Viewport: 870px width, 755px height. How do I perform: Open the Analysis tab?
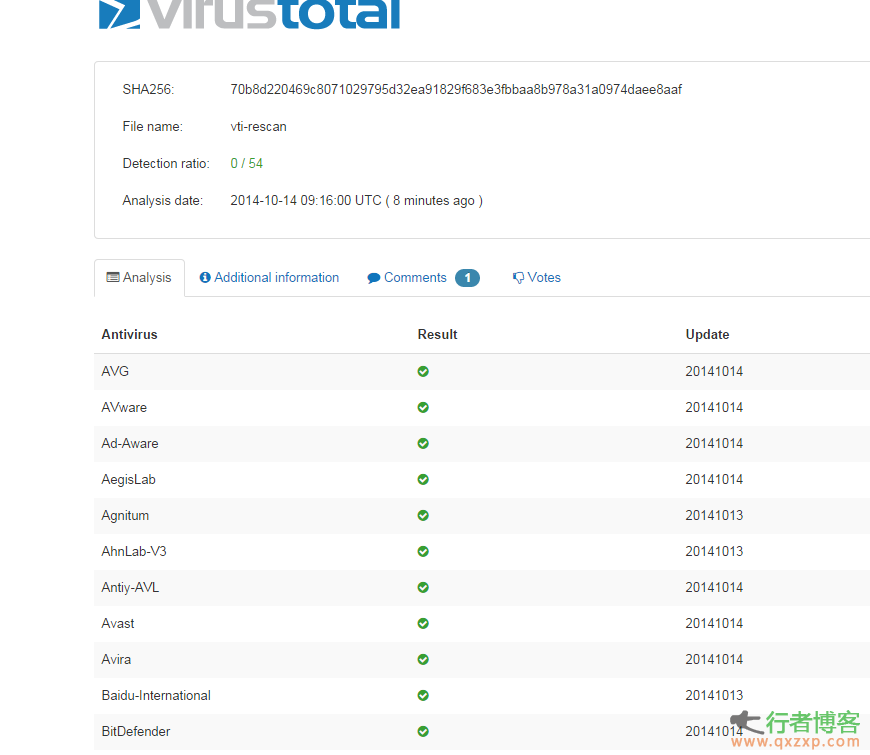click(139, 277)
